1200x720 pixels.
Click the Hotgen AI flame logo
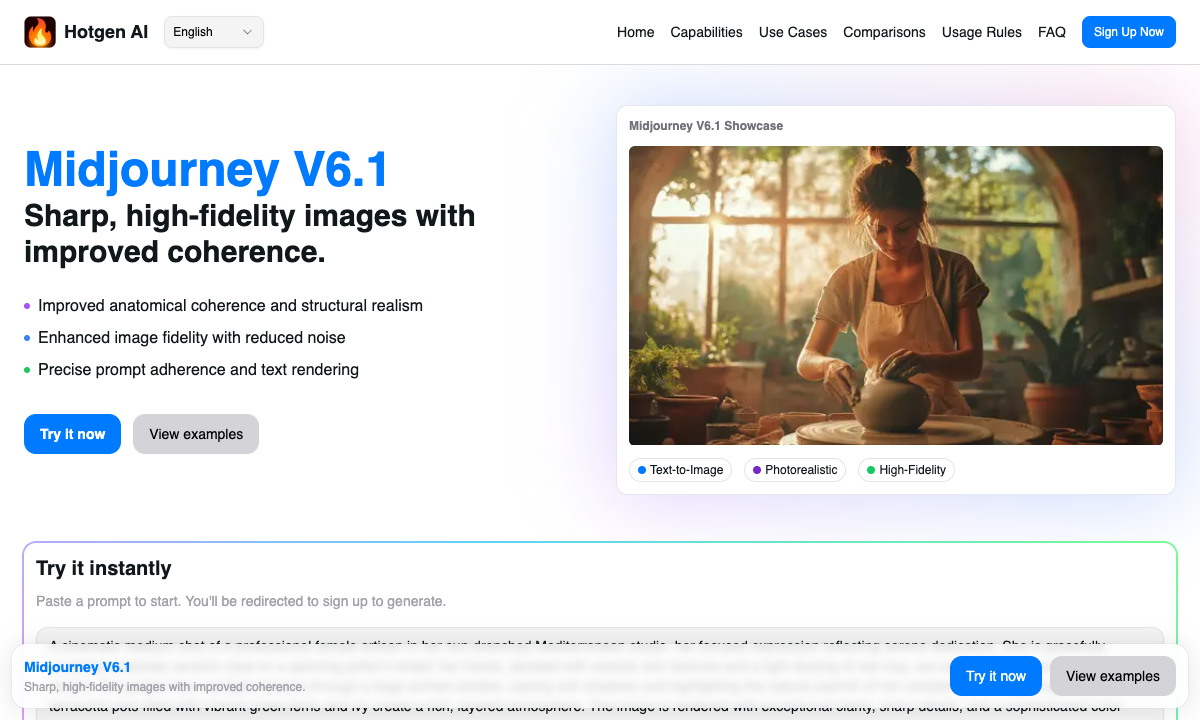point(40,31)
